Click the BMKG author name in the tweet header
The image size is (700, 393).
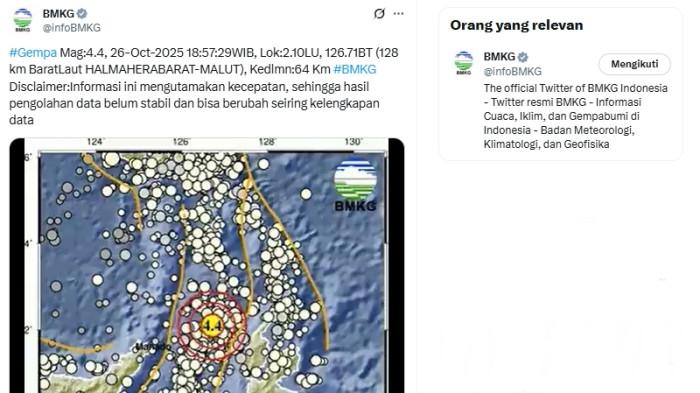tap(58, 13)
